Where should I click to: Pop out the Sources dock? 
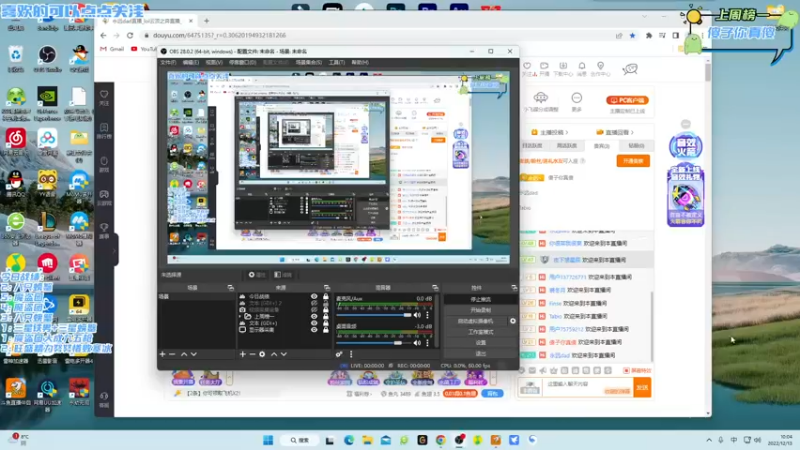pos(327,288)
